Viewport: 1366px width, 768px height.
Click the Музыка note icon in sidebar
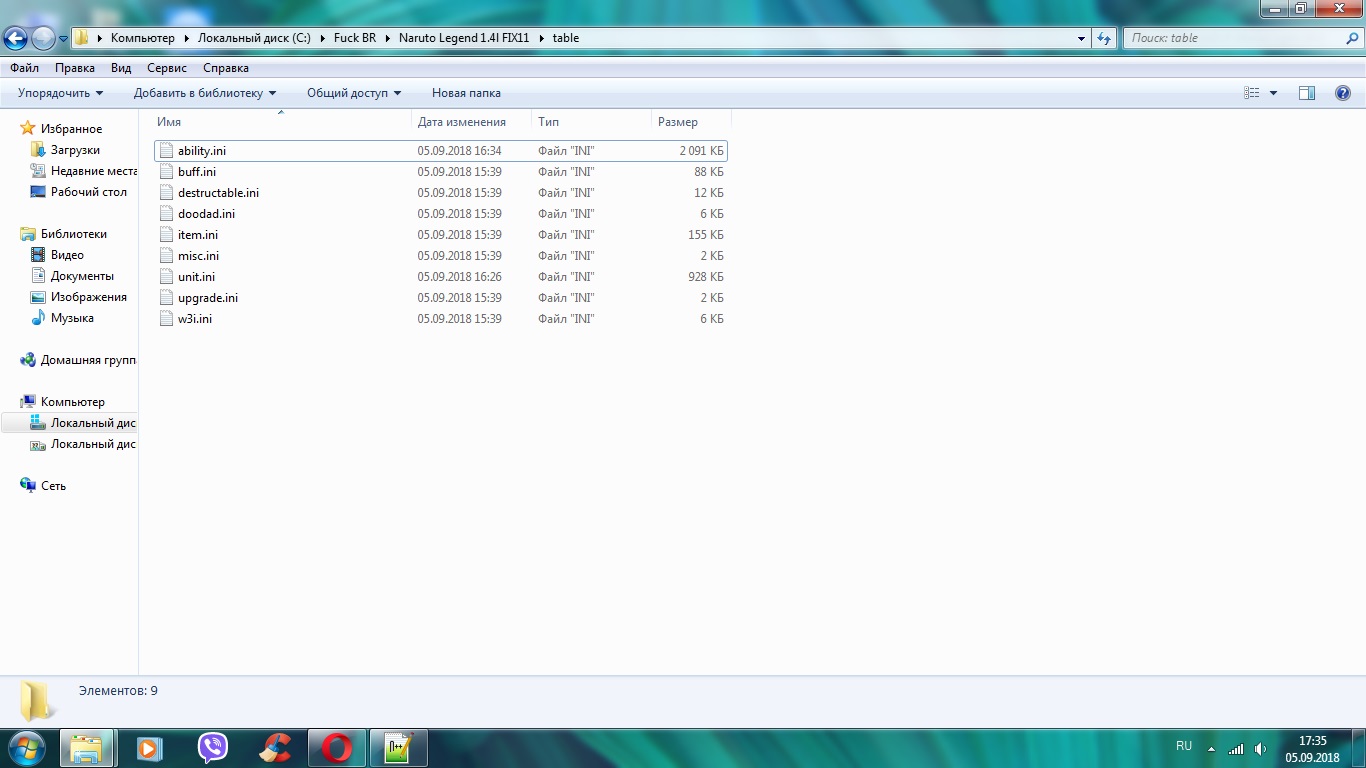(x=38, y=318)
